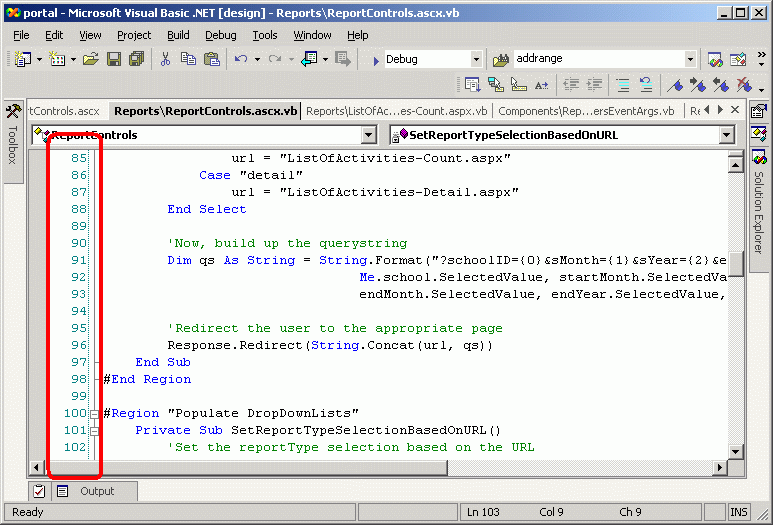Viewport: 773px width, 525px height.
Task: Open the Build menu
Action: 178,35
